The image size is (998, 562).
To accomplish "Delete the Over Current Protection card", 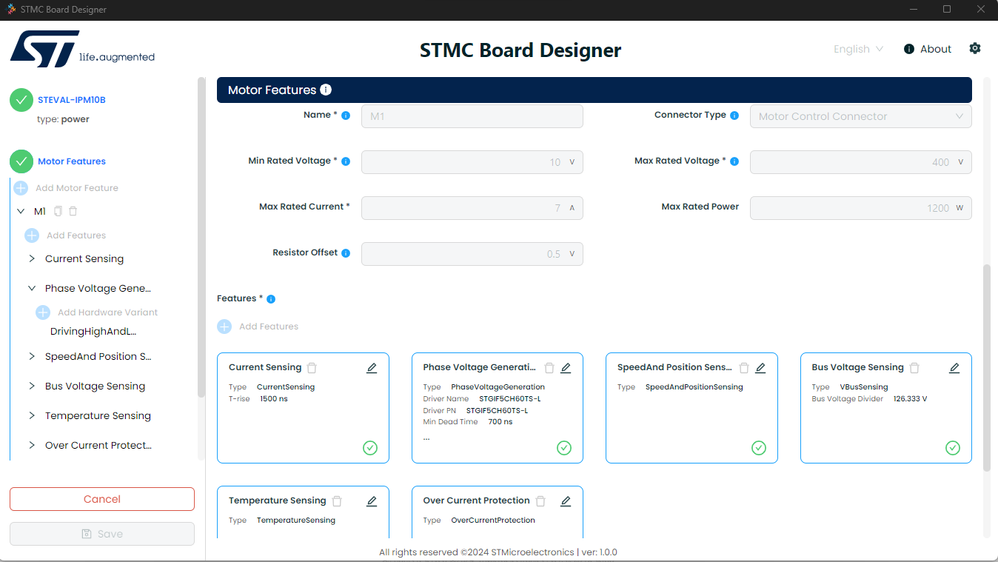I will (540, 502).
